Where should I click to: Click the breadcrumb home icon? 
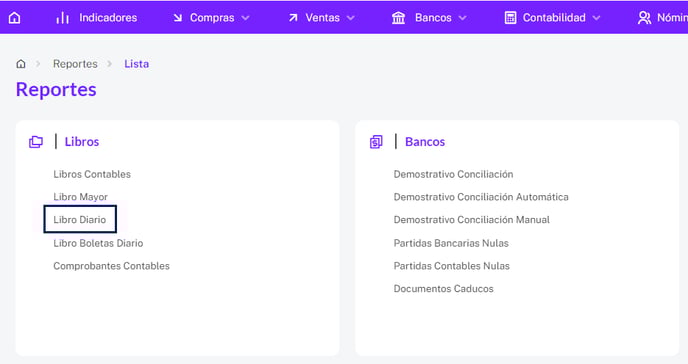click(x=21, y=64)
